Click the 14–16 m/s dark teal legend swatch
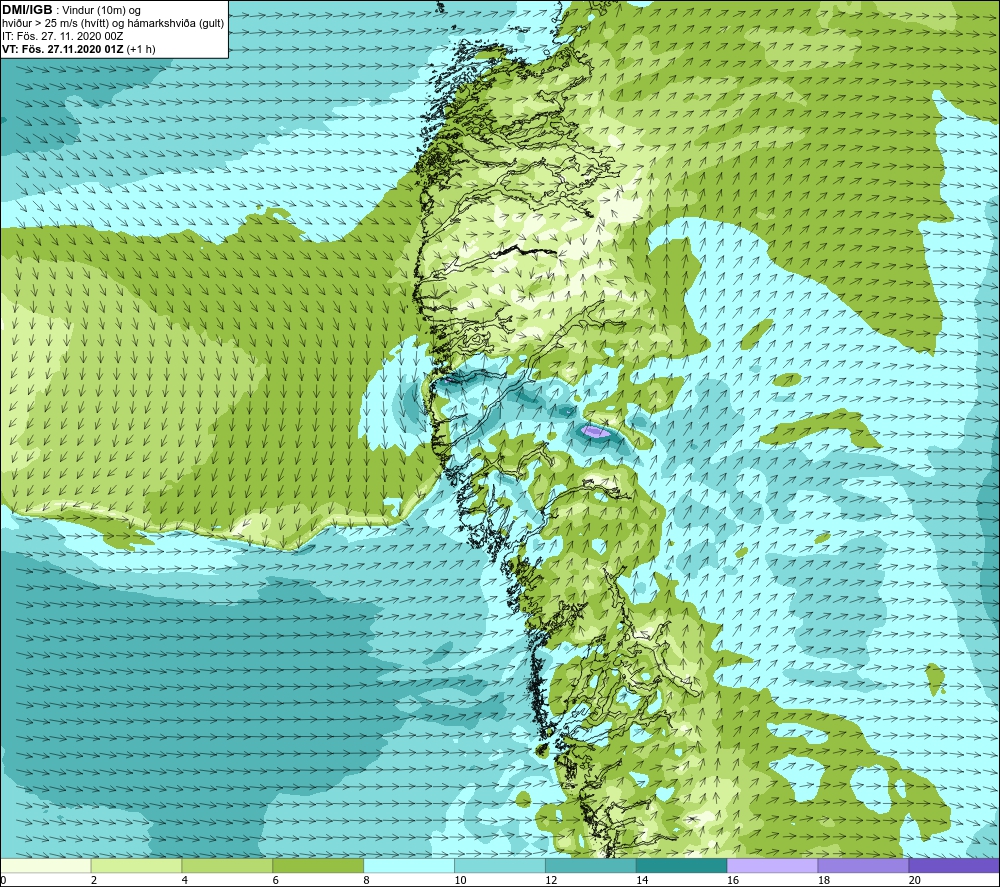 [x=682, y=865]
